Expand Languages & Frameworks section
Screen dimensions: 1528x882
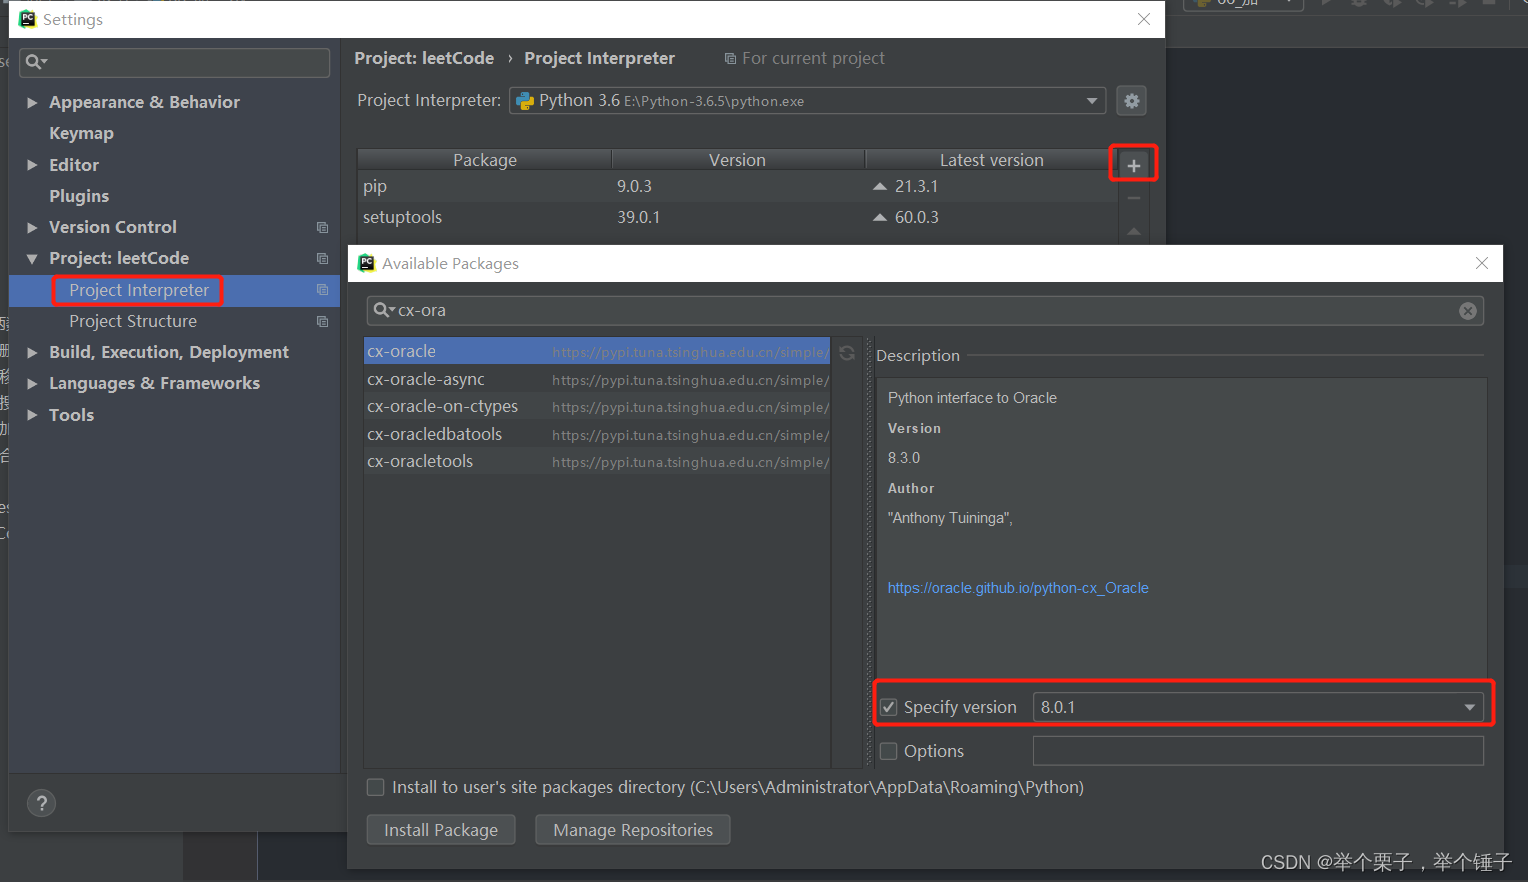click(x=32, y=384)
